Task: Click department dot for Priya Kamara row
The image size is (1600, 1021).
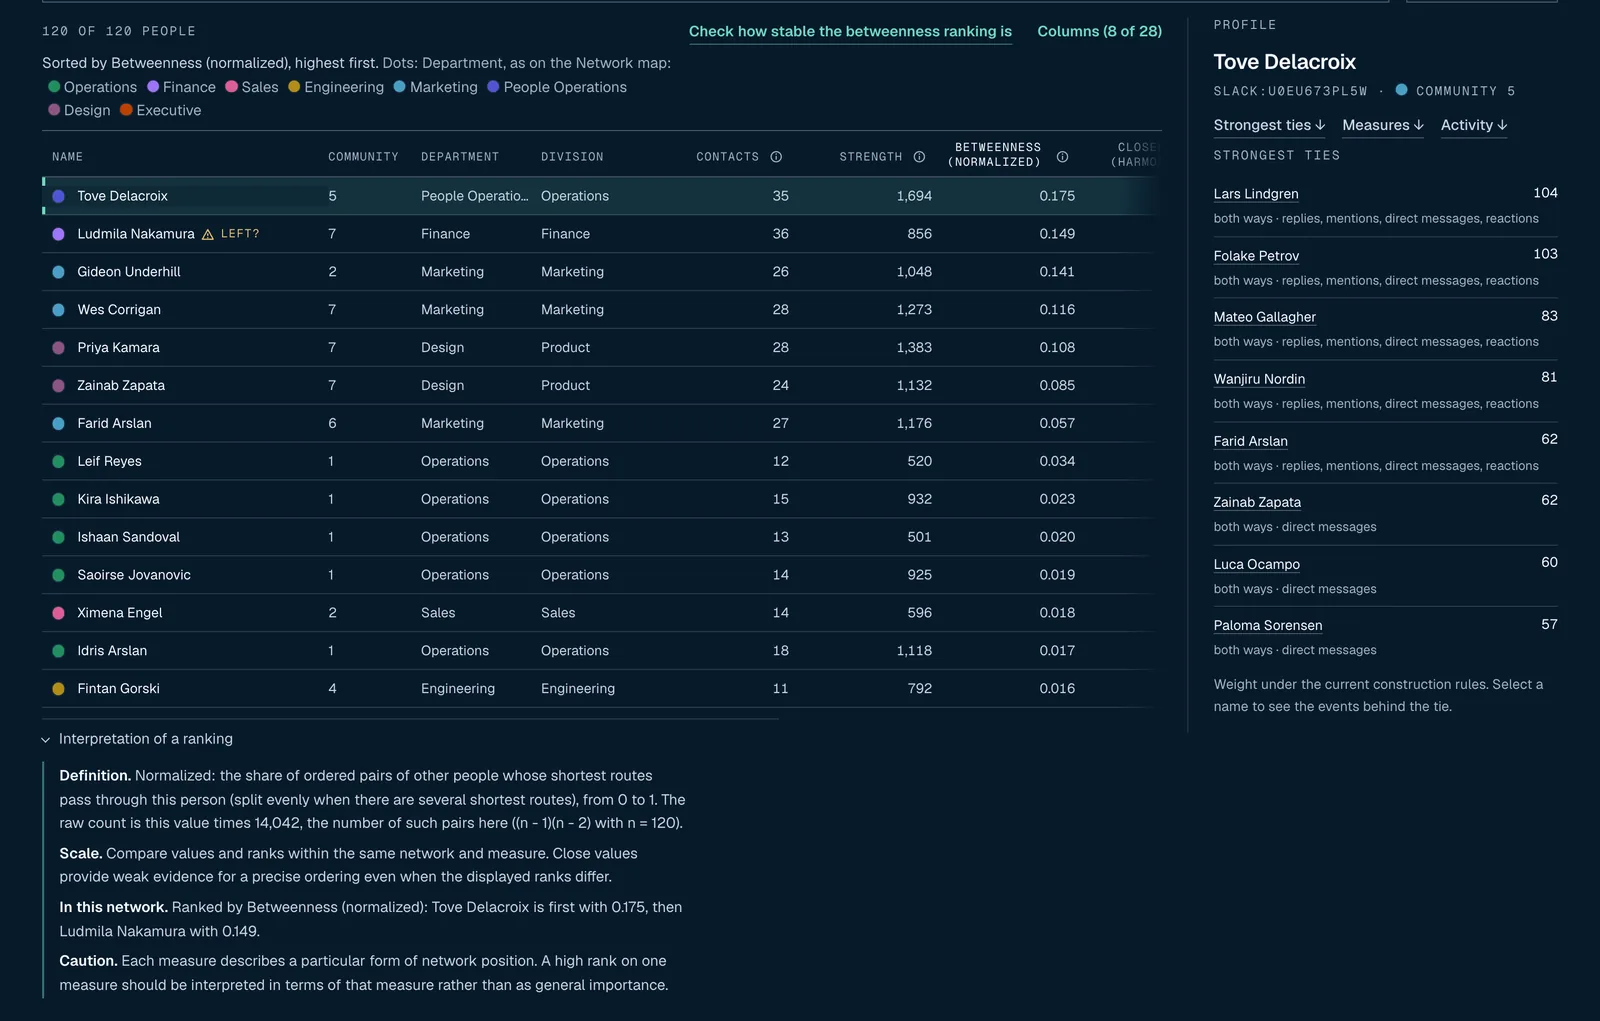Action: click(59, 348)
